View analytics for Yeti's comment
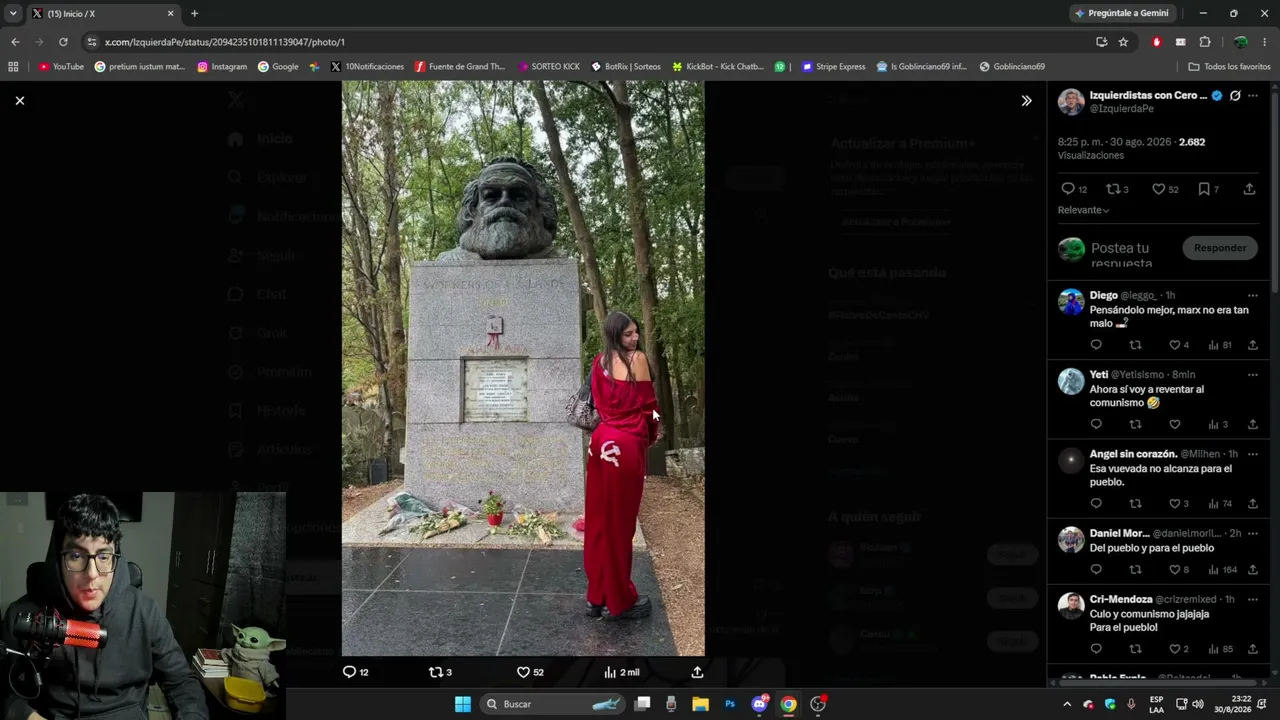Image resolution: width=1280 pixels, height=720 pixels. click(x=1214, y=424)
